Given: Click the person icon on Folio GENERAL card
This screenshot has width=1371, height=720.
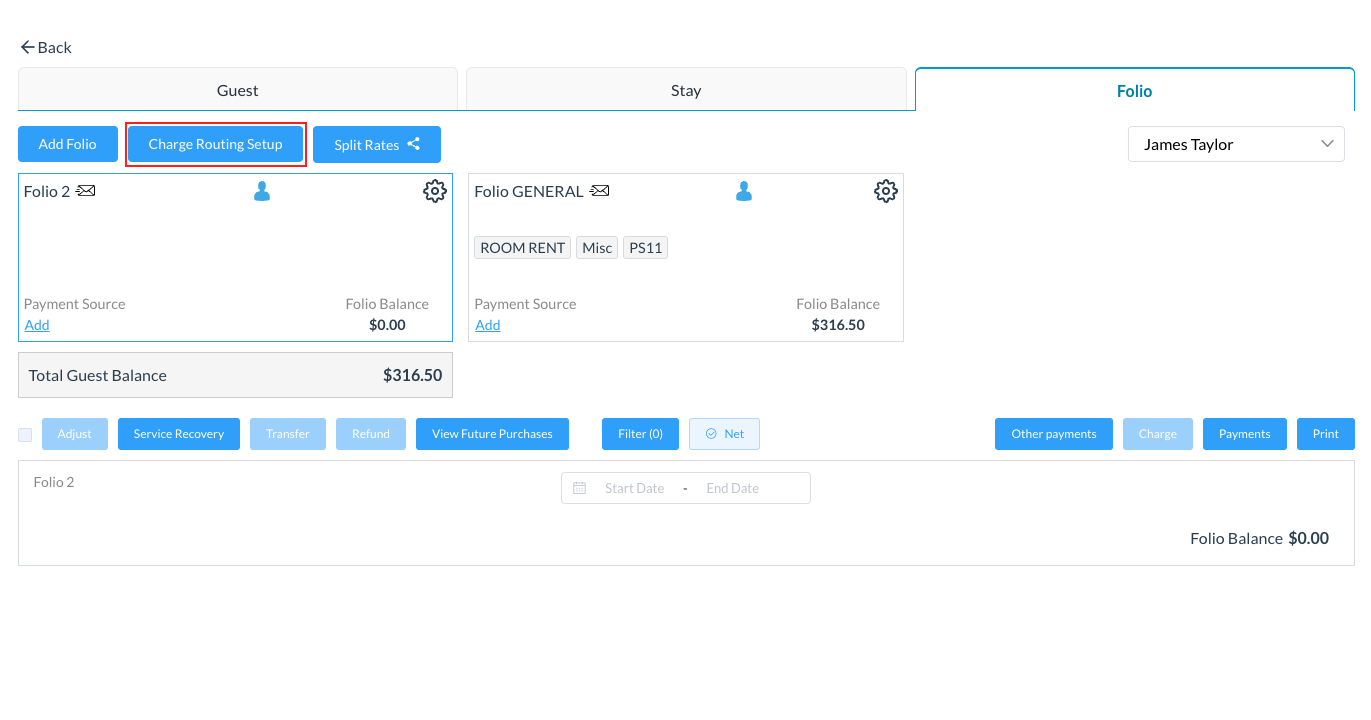Looking at the screenshot, I should (744, 191).
